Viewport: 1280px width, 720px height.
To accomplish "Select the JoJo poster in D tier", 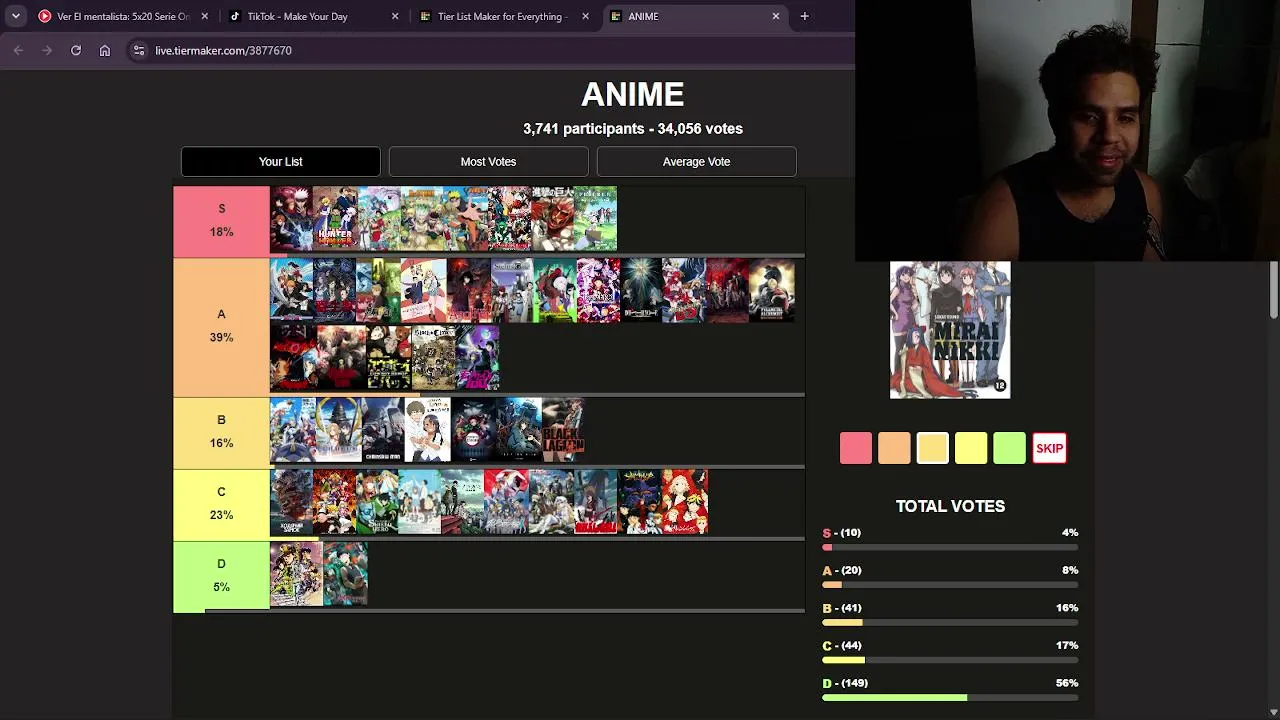I will [x=296, y=574].
